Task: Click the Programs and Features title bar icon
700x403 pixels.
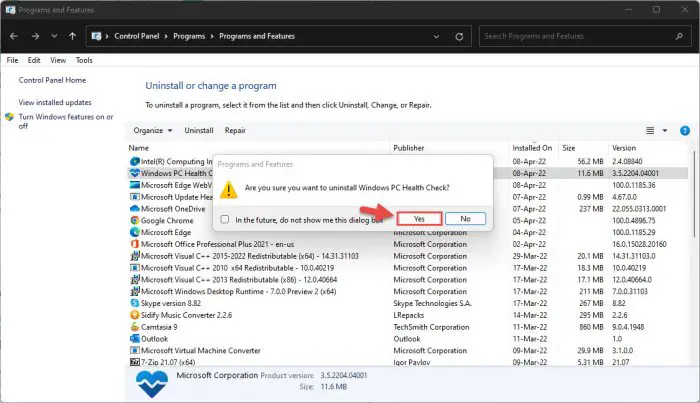Action: coord(10,9)
